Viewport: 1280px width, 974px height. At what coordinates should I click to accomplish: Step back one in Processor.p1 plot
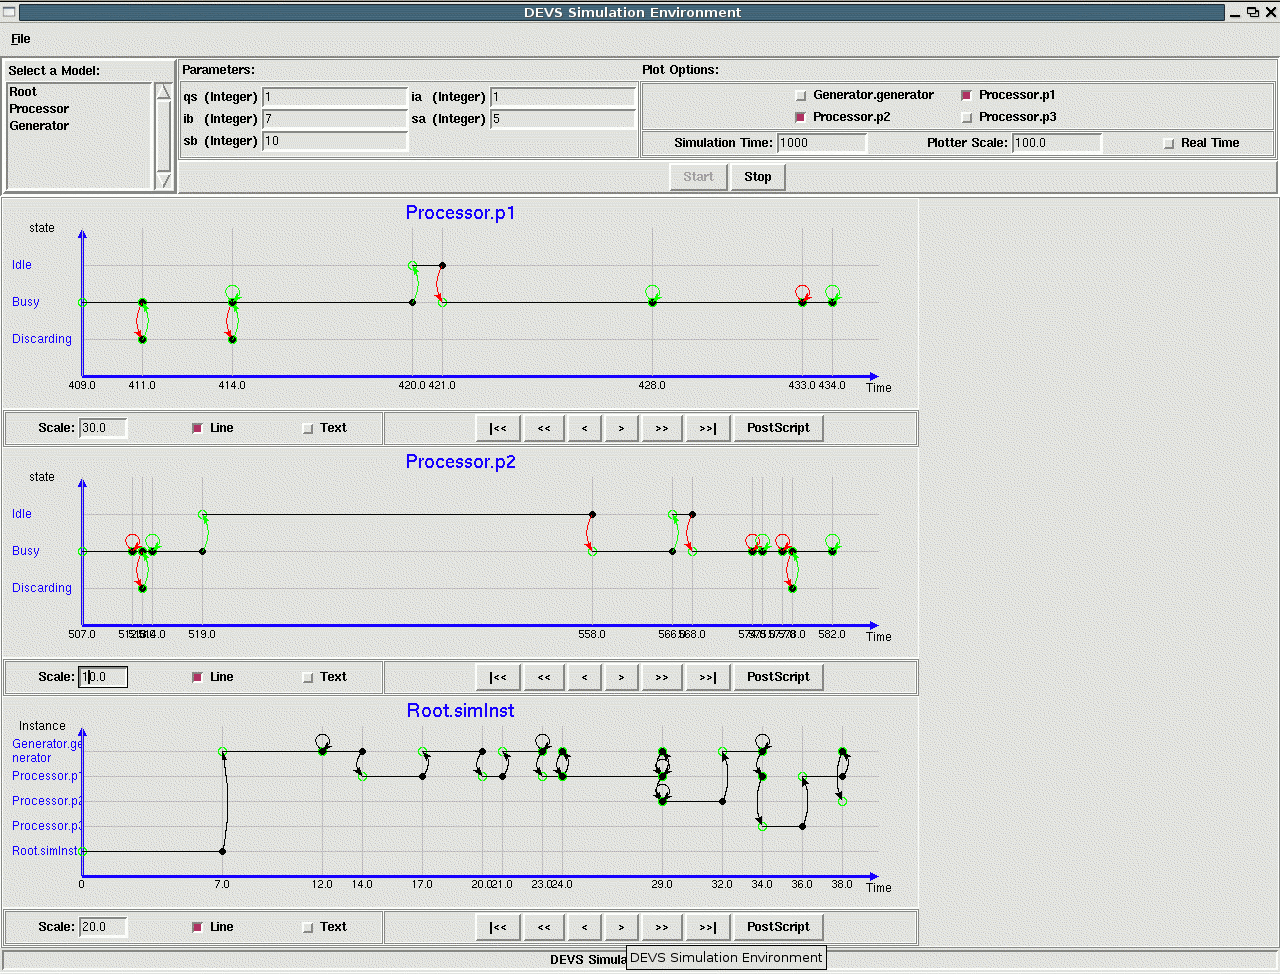585,428
